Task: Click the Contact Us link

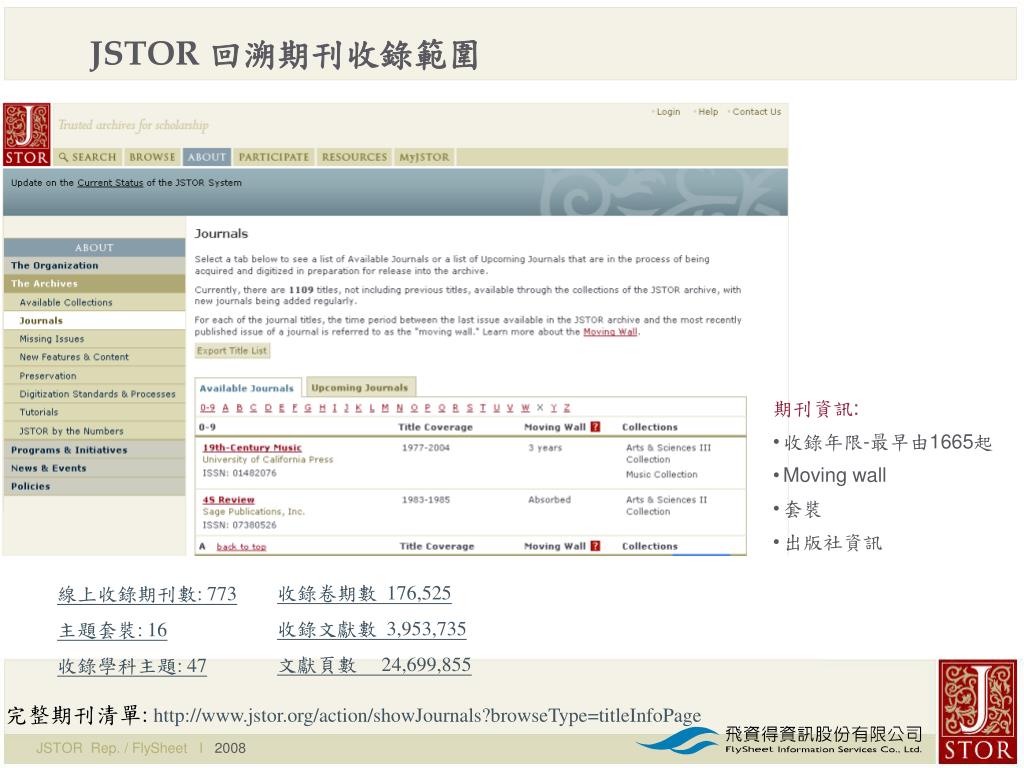Action: coord(756,112)
